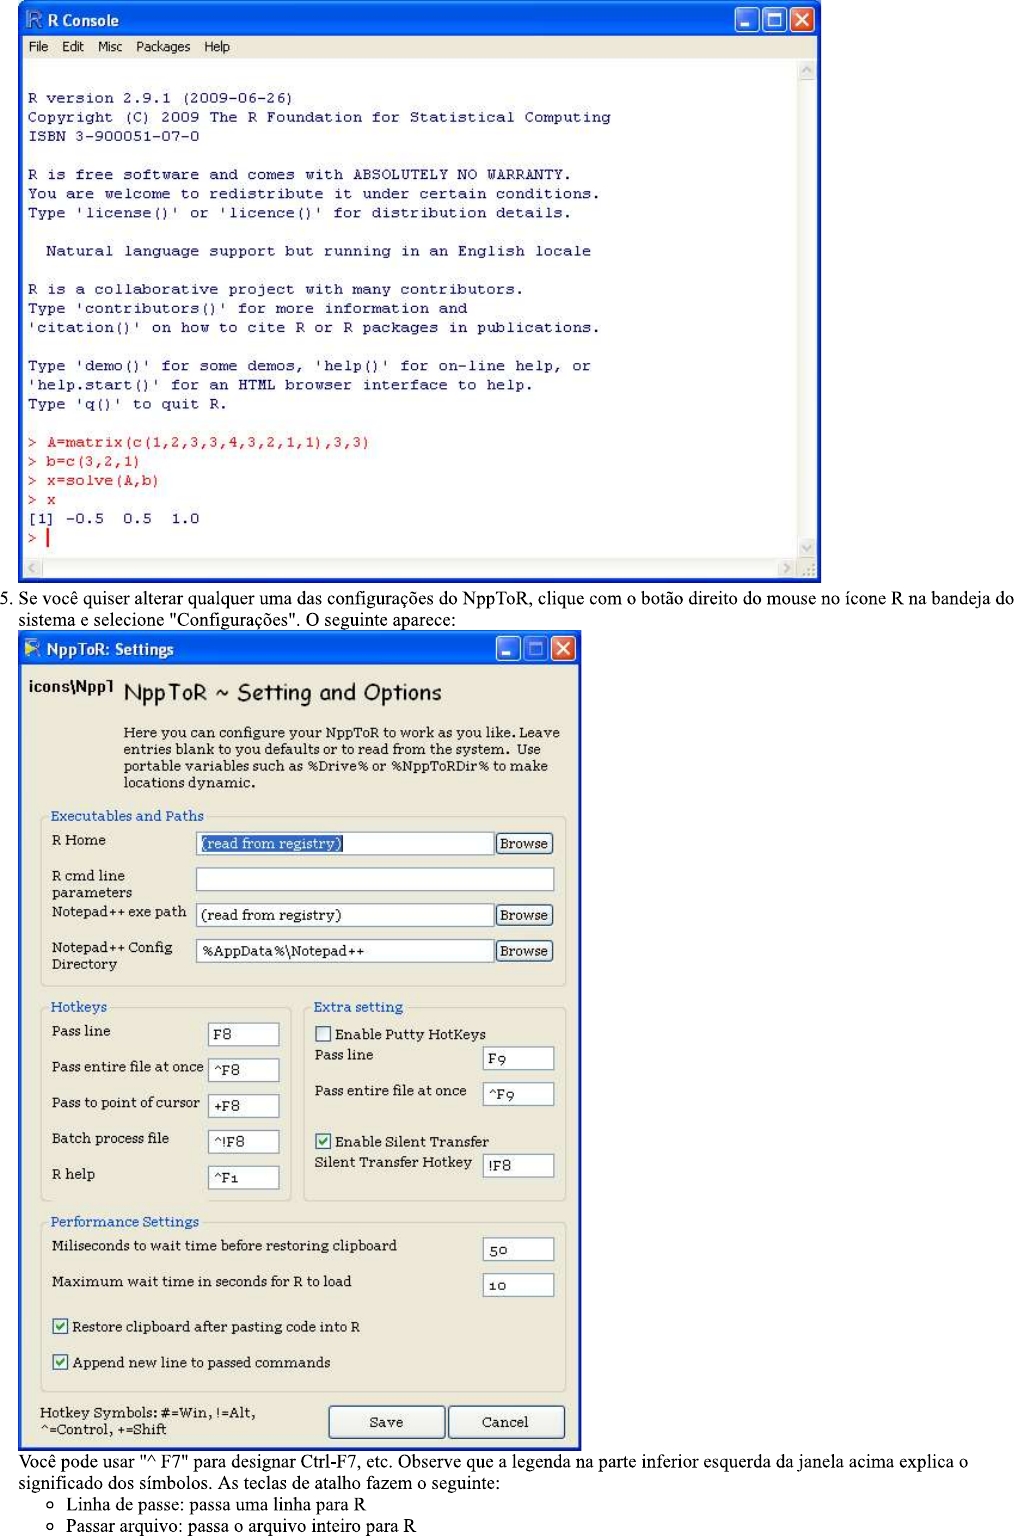Click Browse next to R Home
The image size is (1014, 1536).
click(x=523, y=843)
